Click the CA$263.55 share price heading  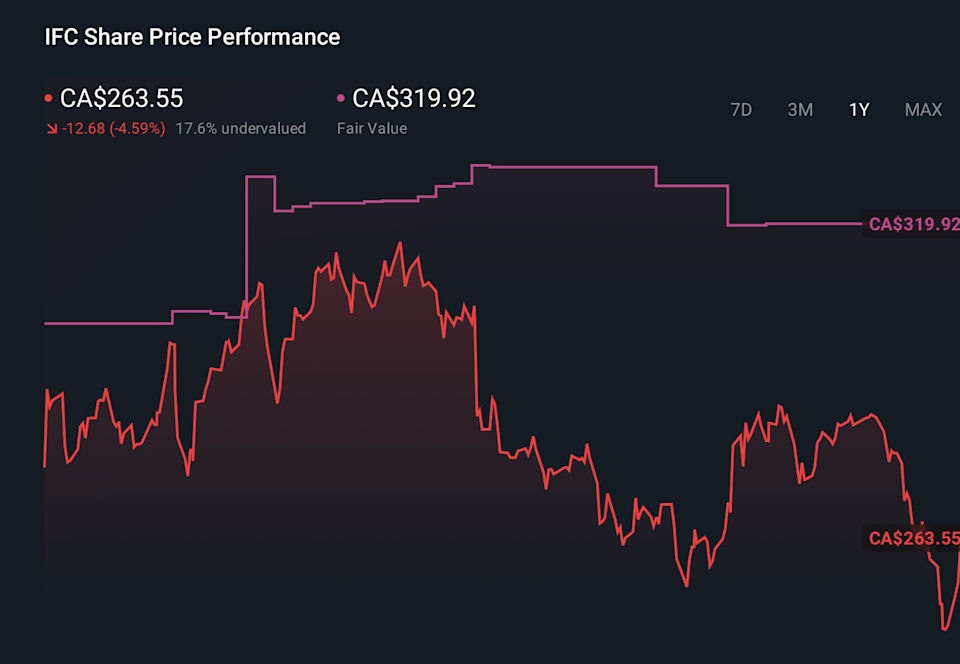[x=121, y=98]
